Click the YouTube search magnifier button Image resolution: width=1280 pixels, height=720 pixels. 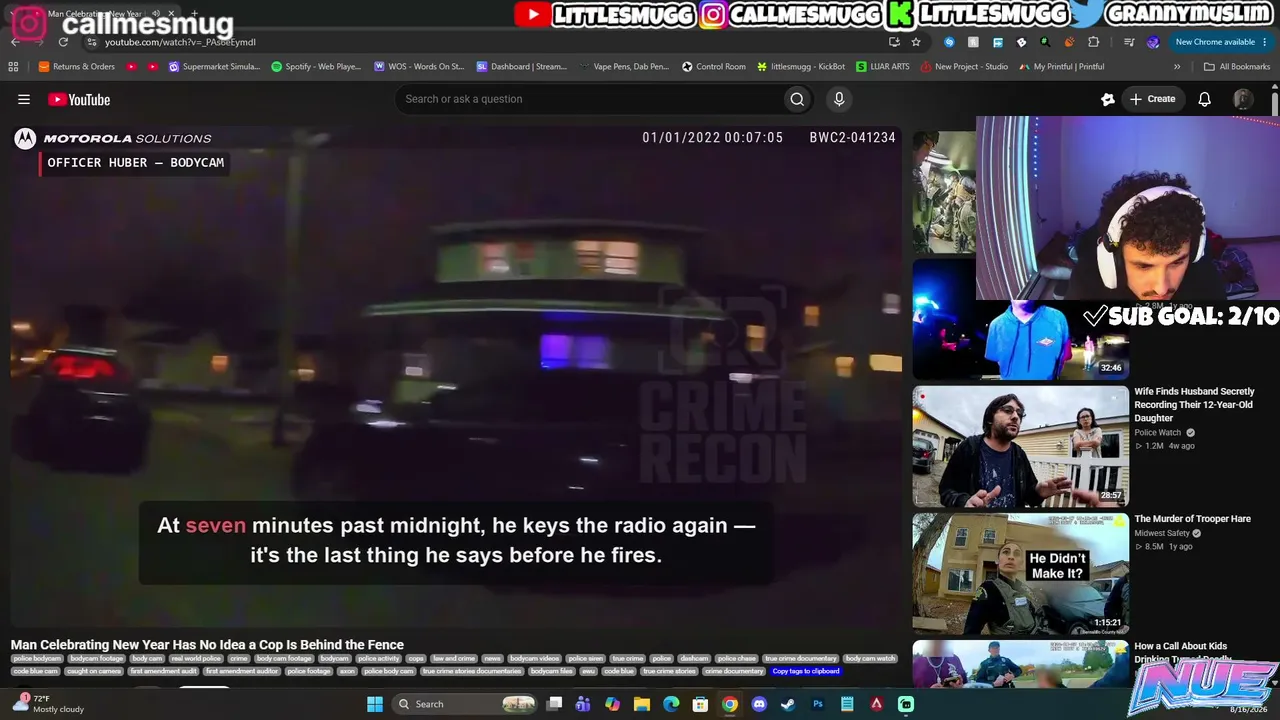797,99
